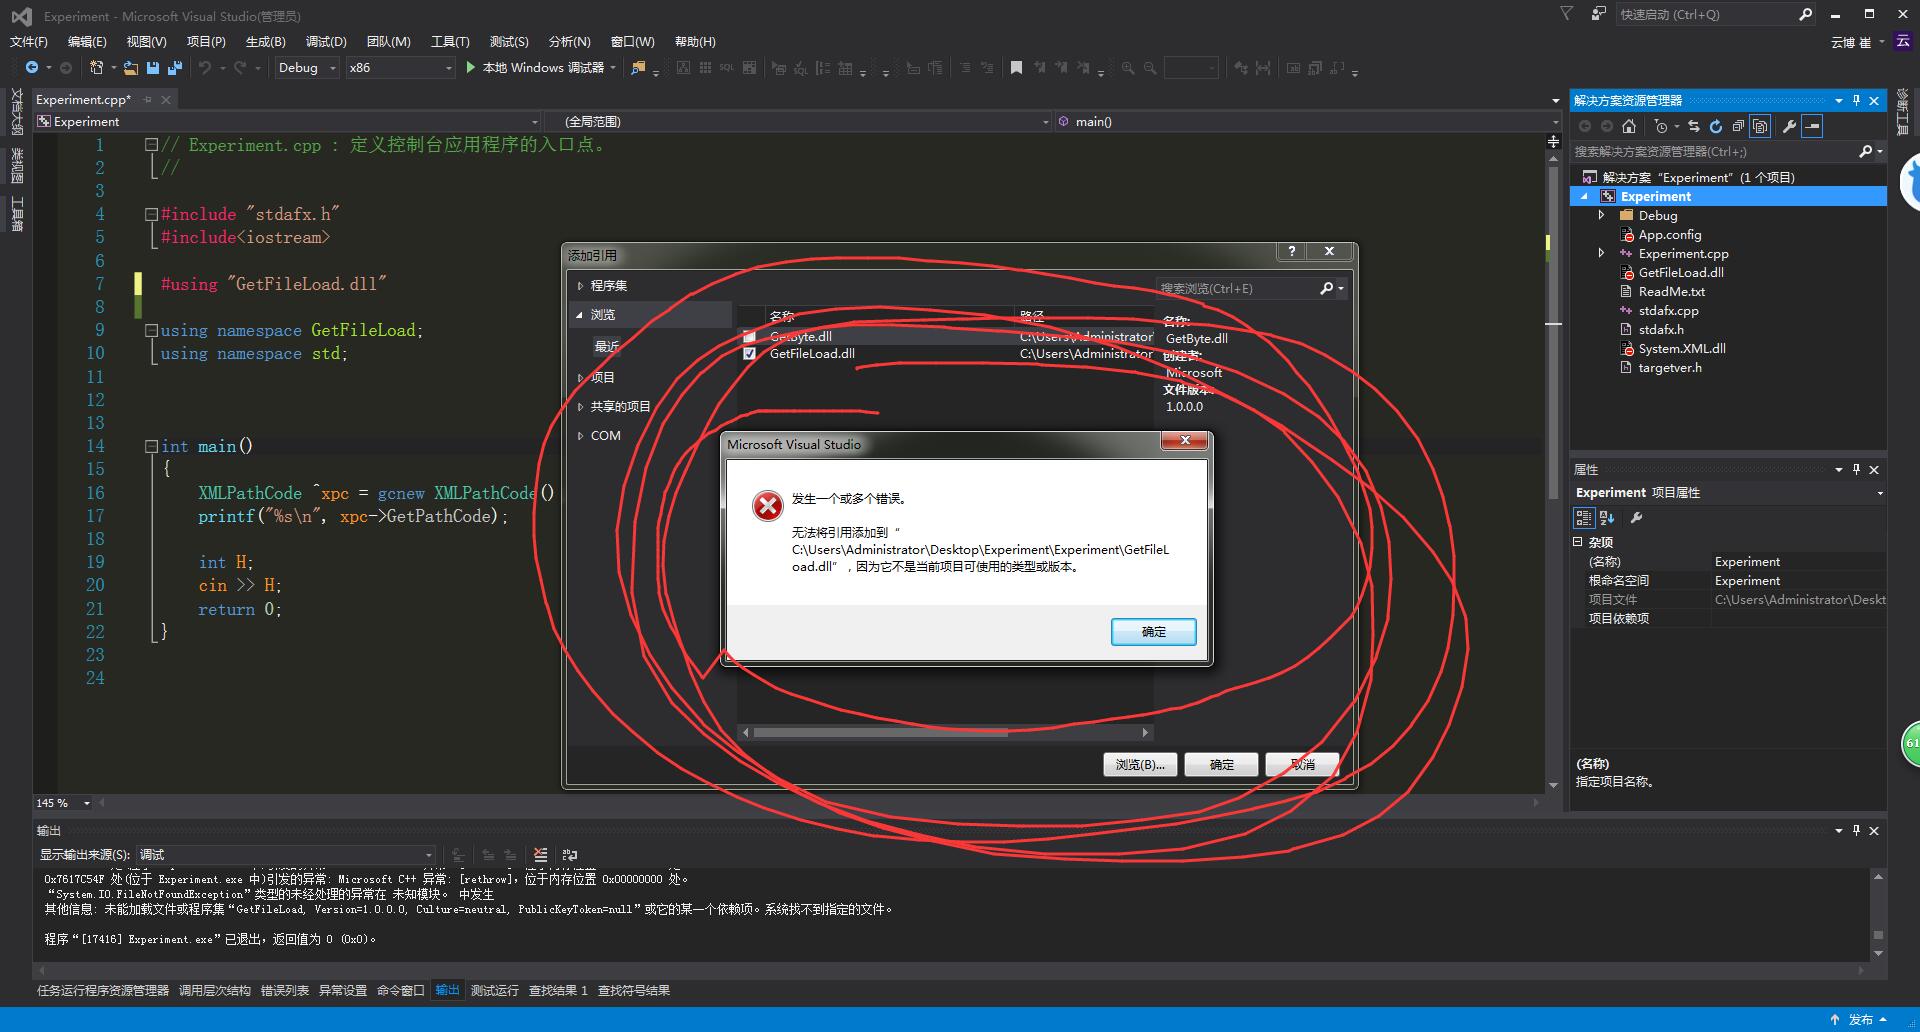1920x1032 pixels.
Task: Click the 发布 publish button in status bar
Action: (x=1860, y=1020)
